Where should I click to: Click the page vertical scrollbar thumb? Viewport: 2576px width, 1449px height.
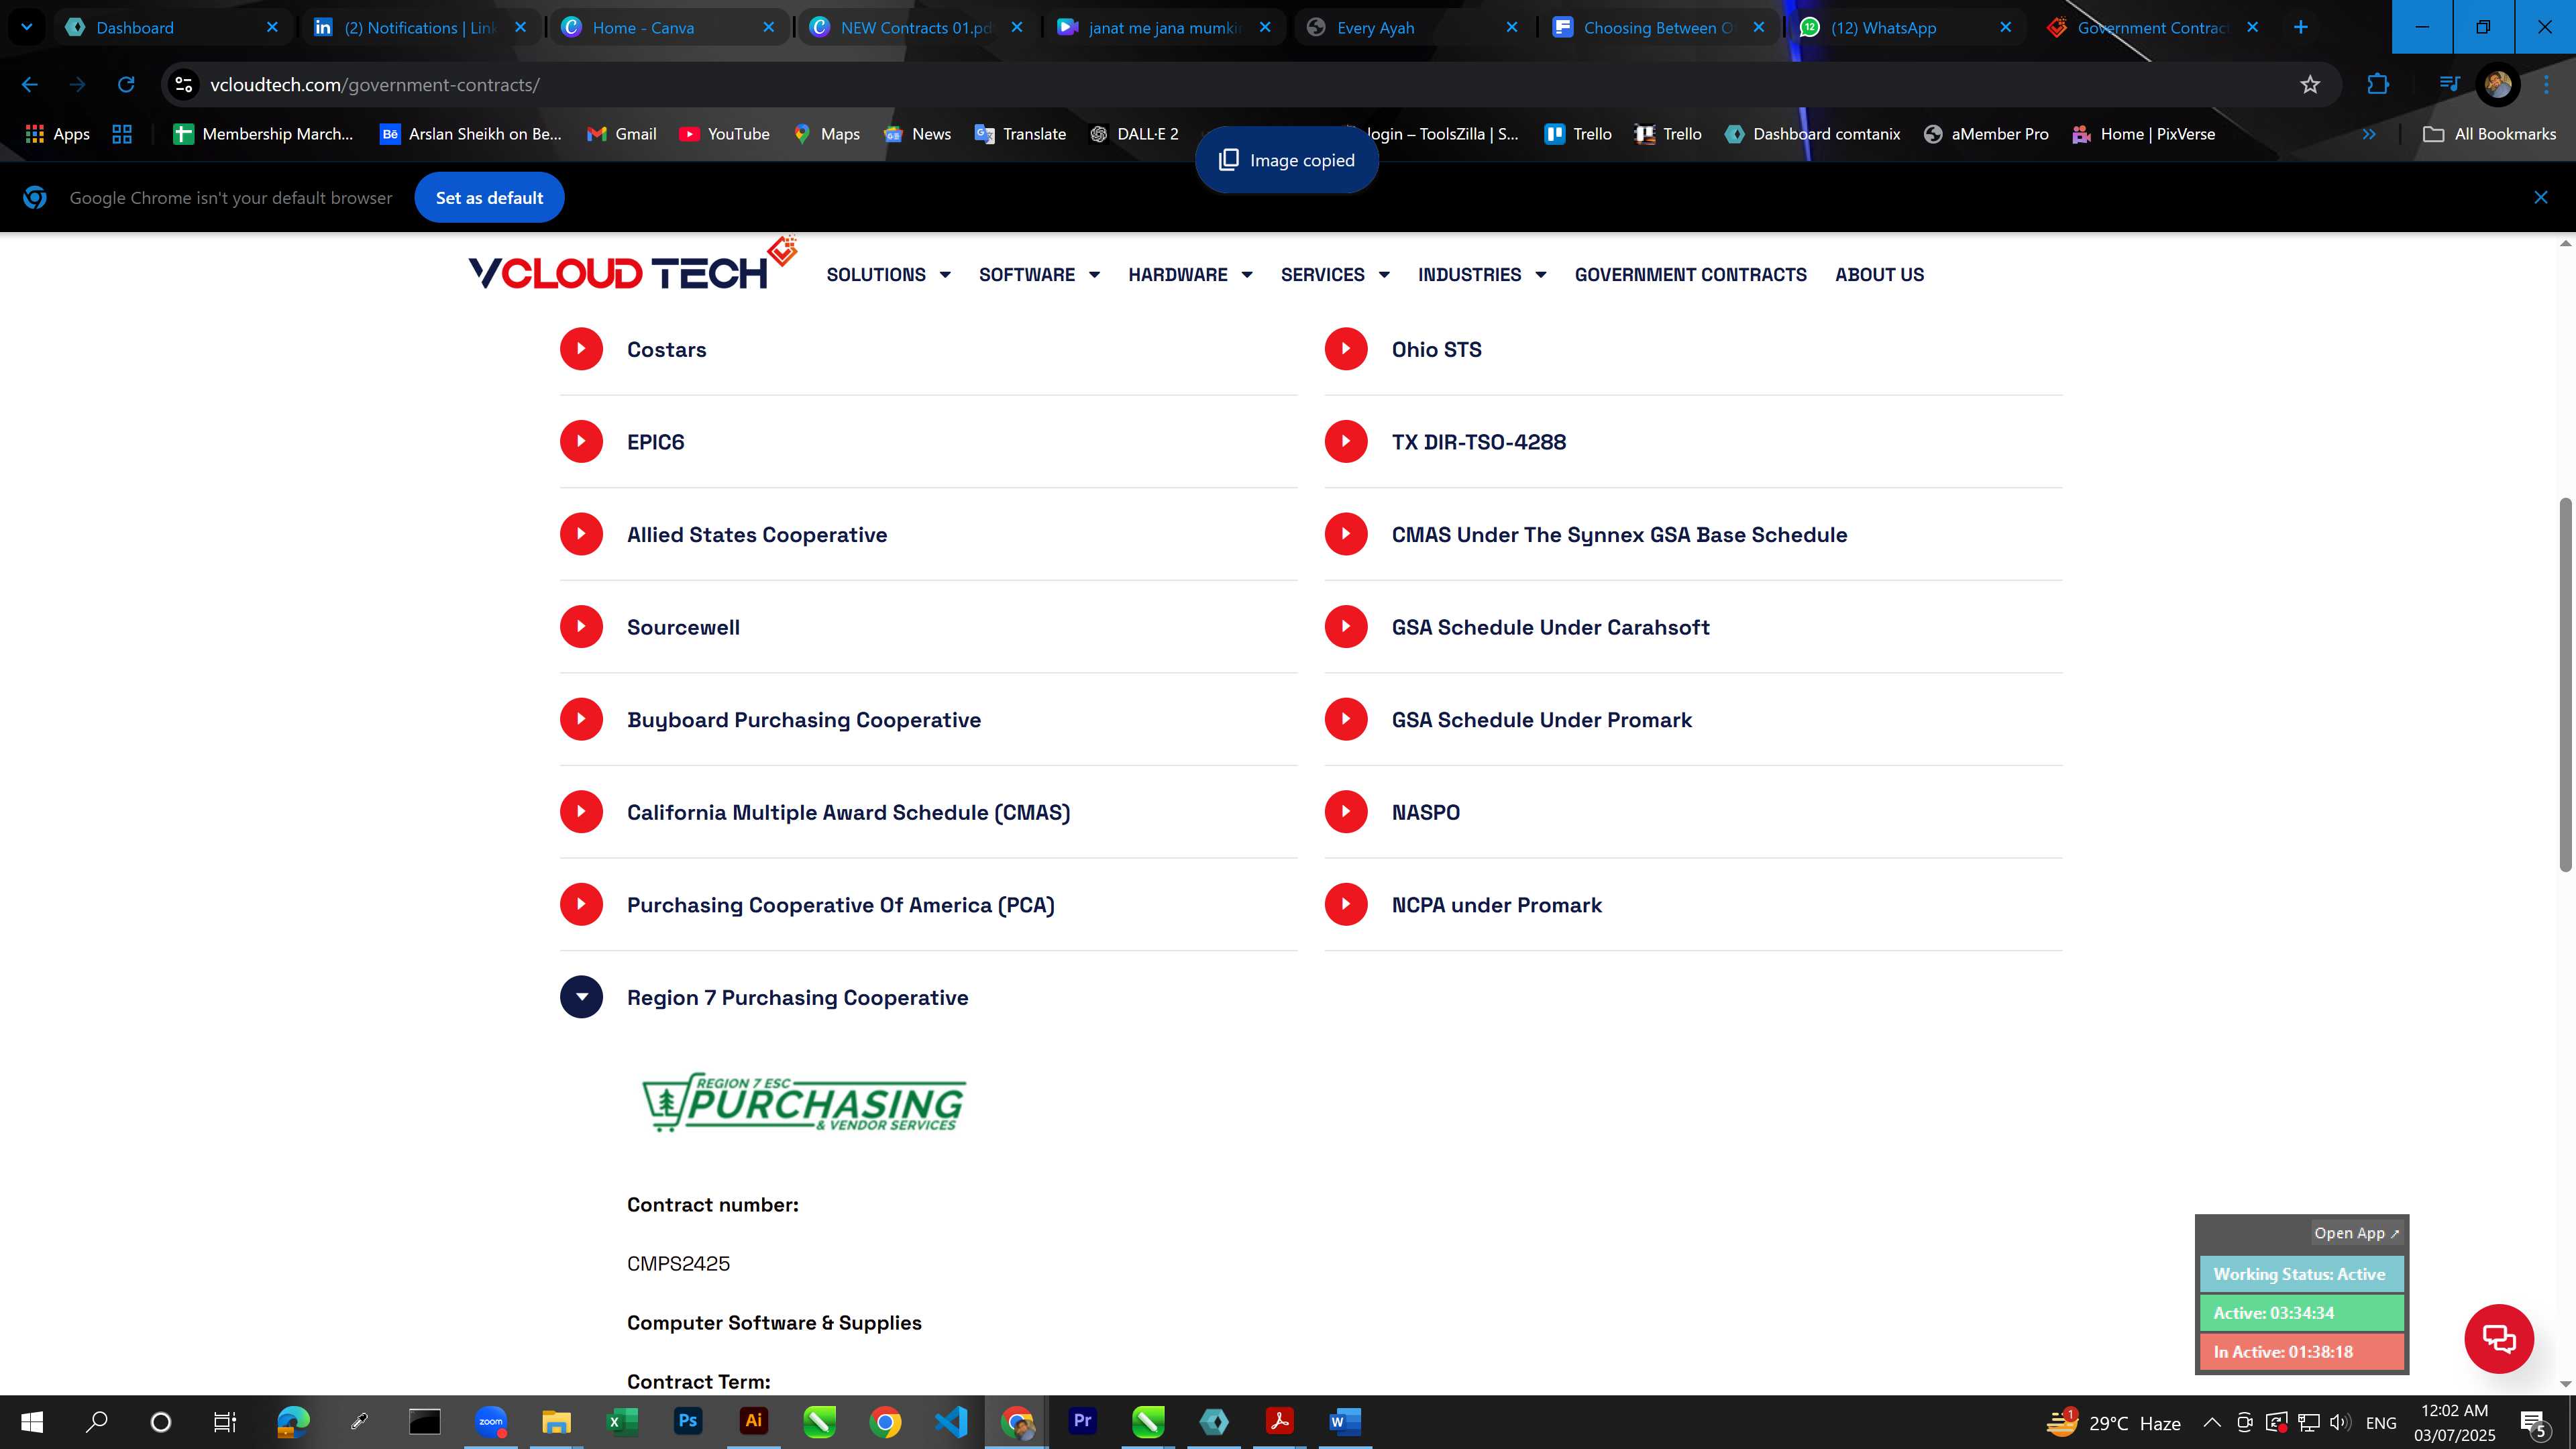coord(2565,684)
